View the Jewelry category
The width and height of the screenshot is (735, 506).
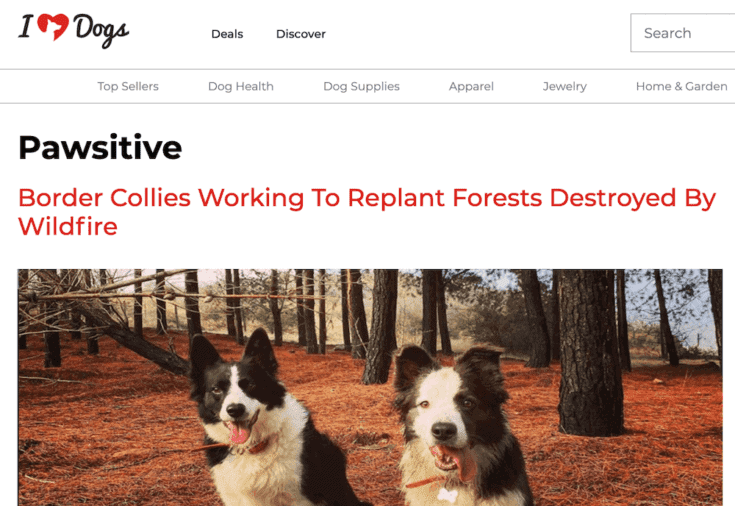point(564,86)
